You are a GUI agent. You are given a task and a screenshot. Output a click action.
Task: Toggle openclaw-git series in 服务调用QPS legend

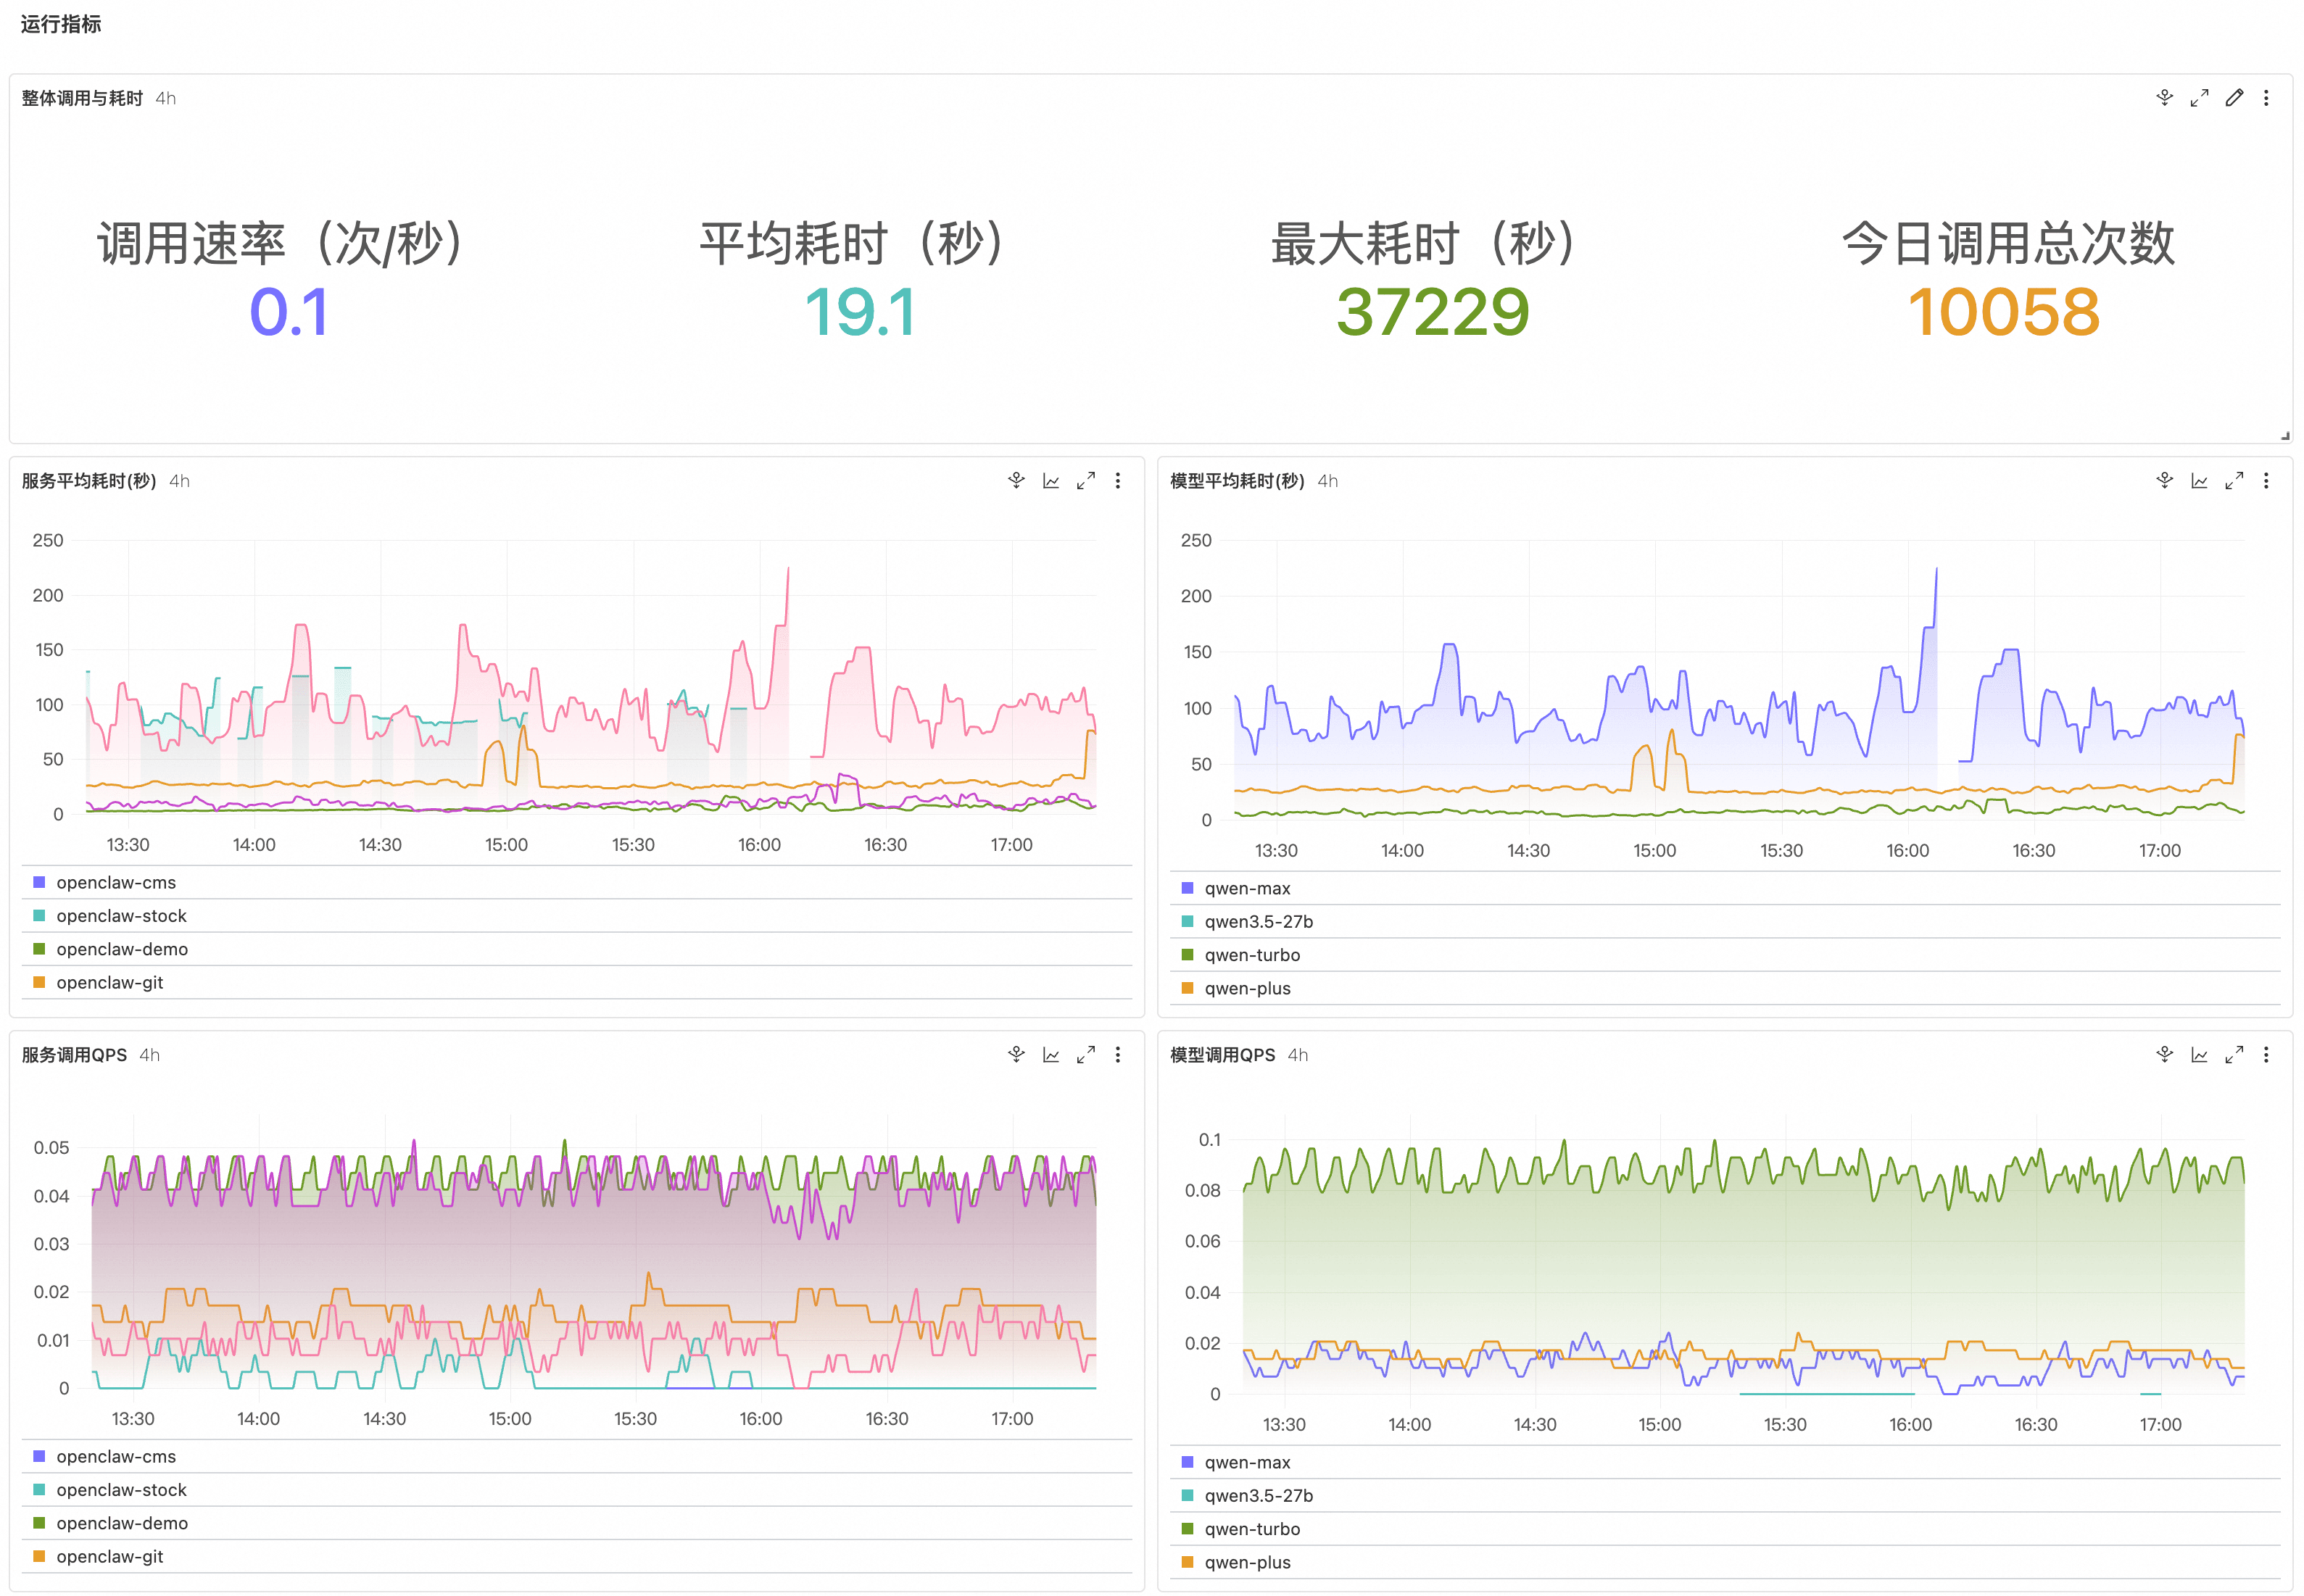tap(109, 1557)
